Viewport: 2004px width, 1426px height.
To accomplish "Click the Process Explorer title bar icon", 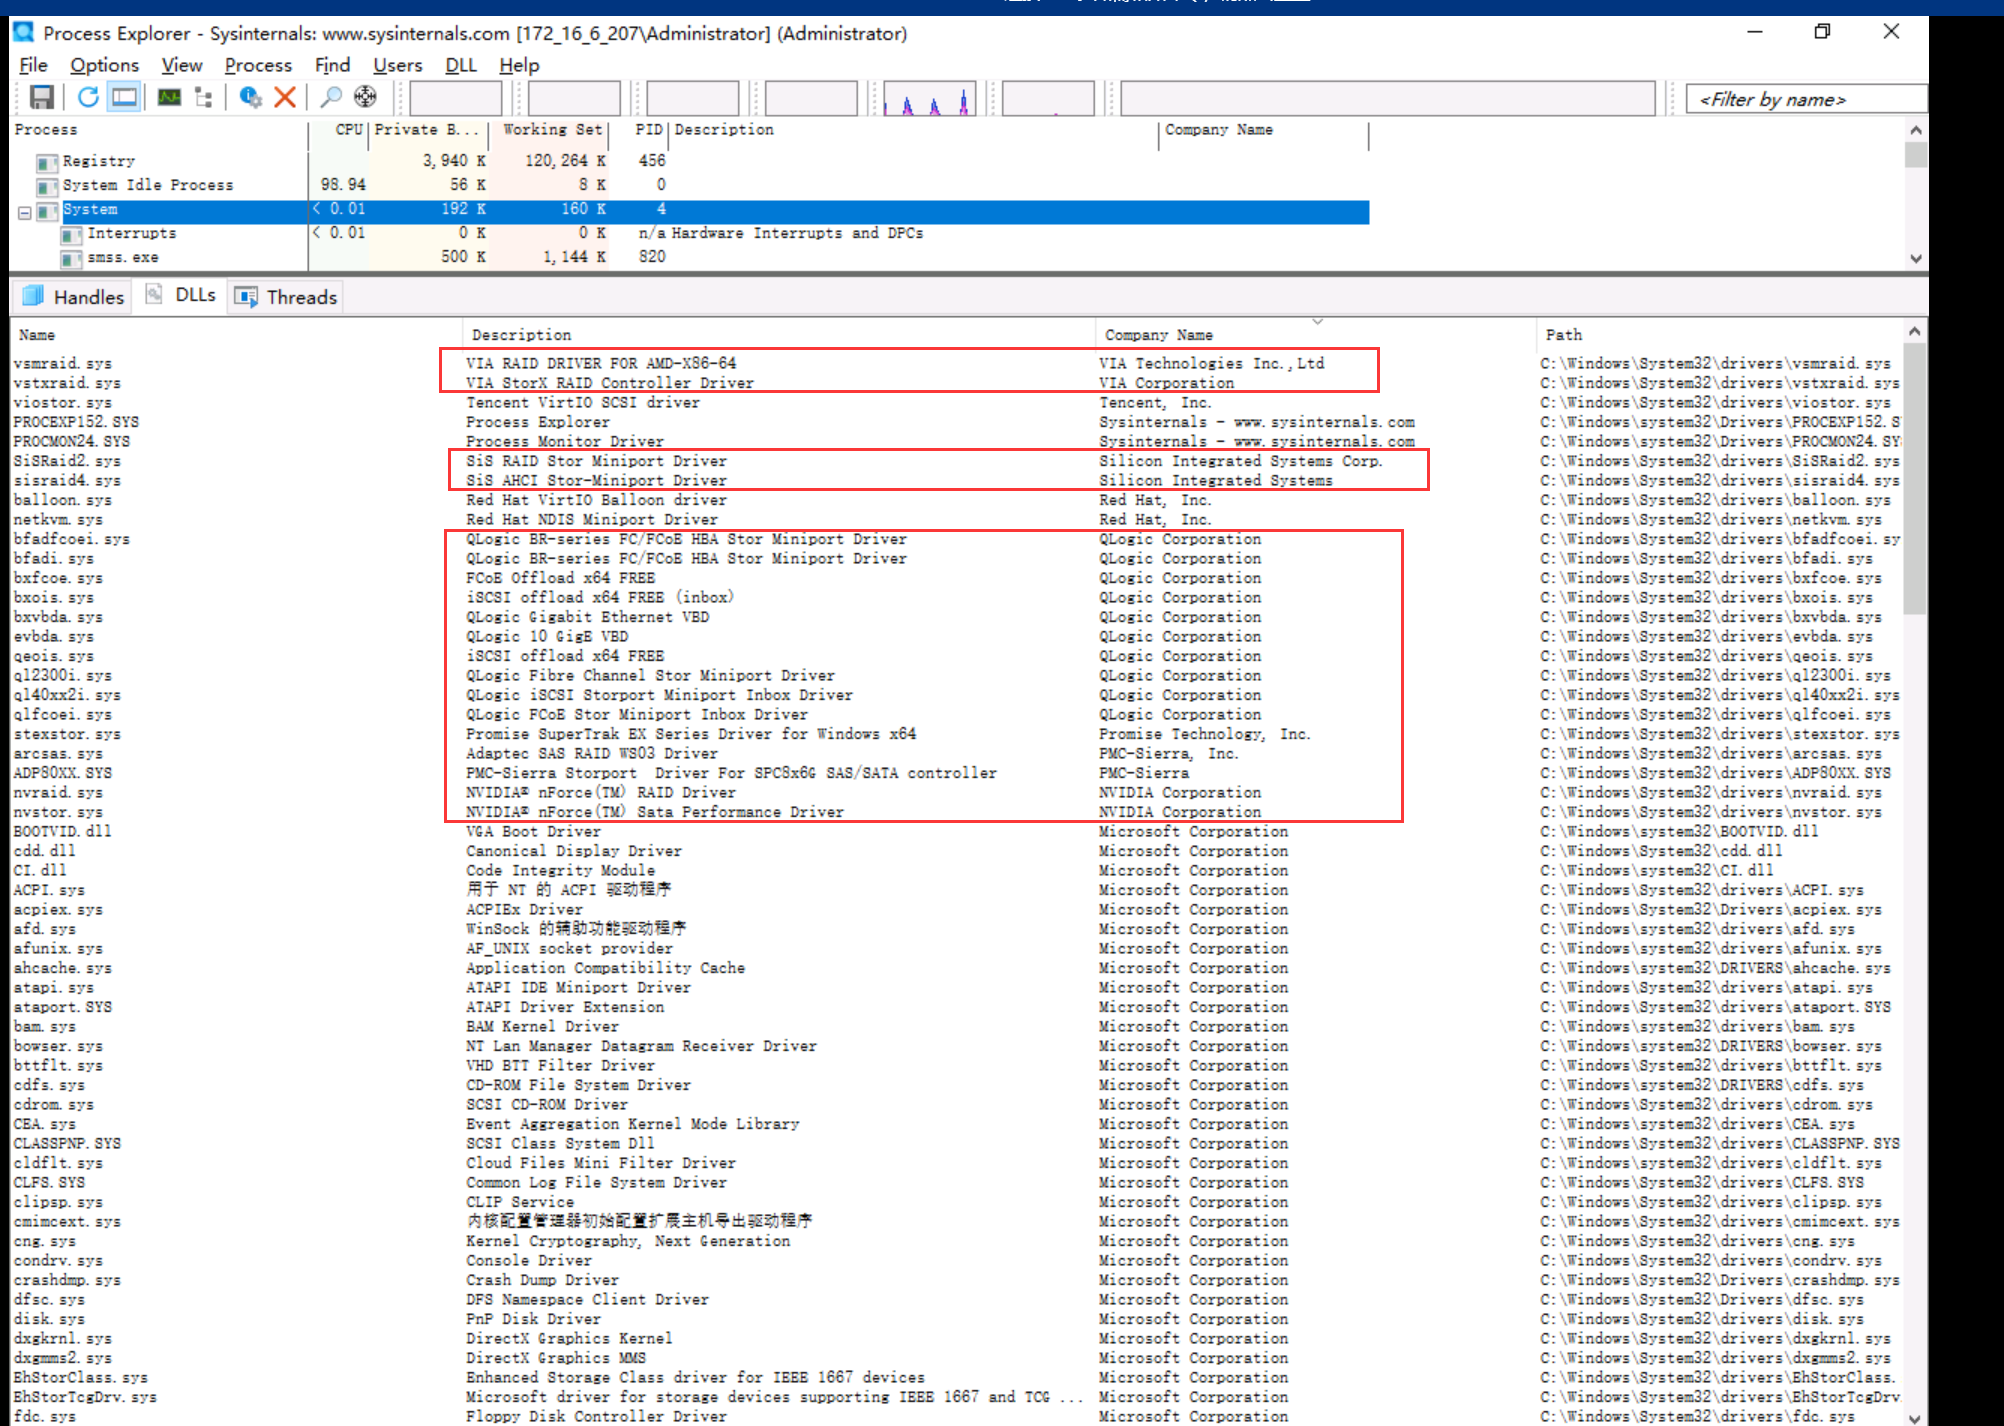I will 24,33.
